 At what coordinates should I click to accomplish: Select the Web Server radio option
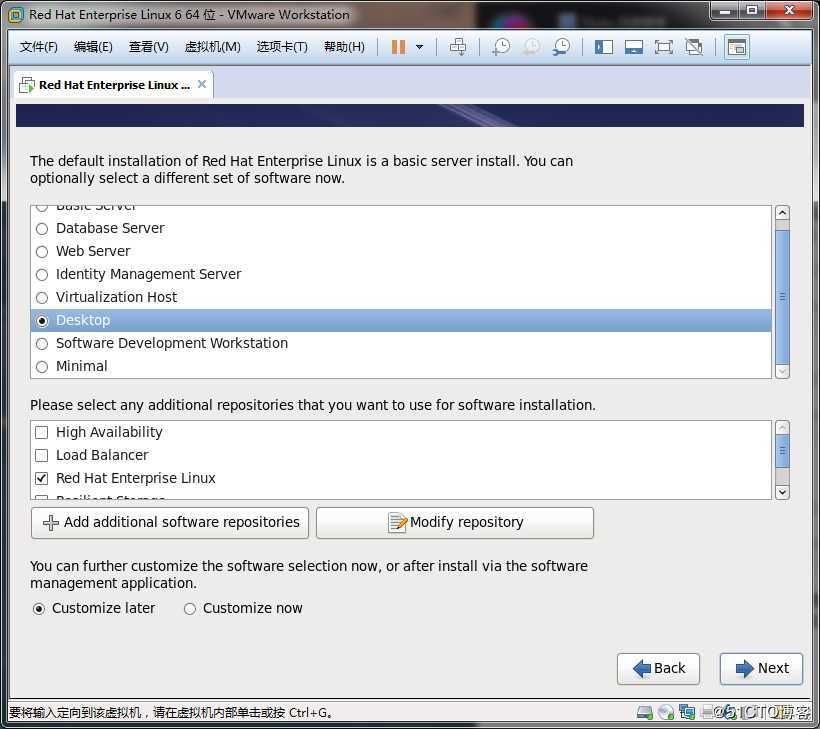pyautogui.click(x=42, y=252)
